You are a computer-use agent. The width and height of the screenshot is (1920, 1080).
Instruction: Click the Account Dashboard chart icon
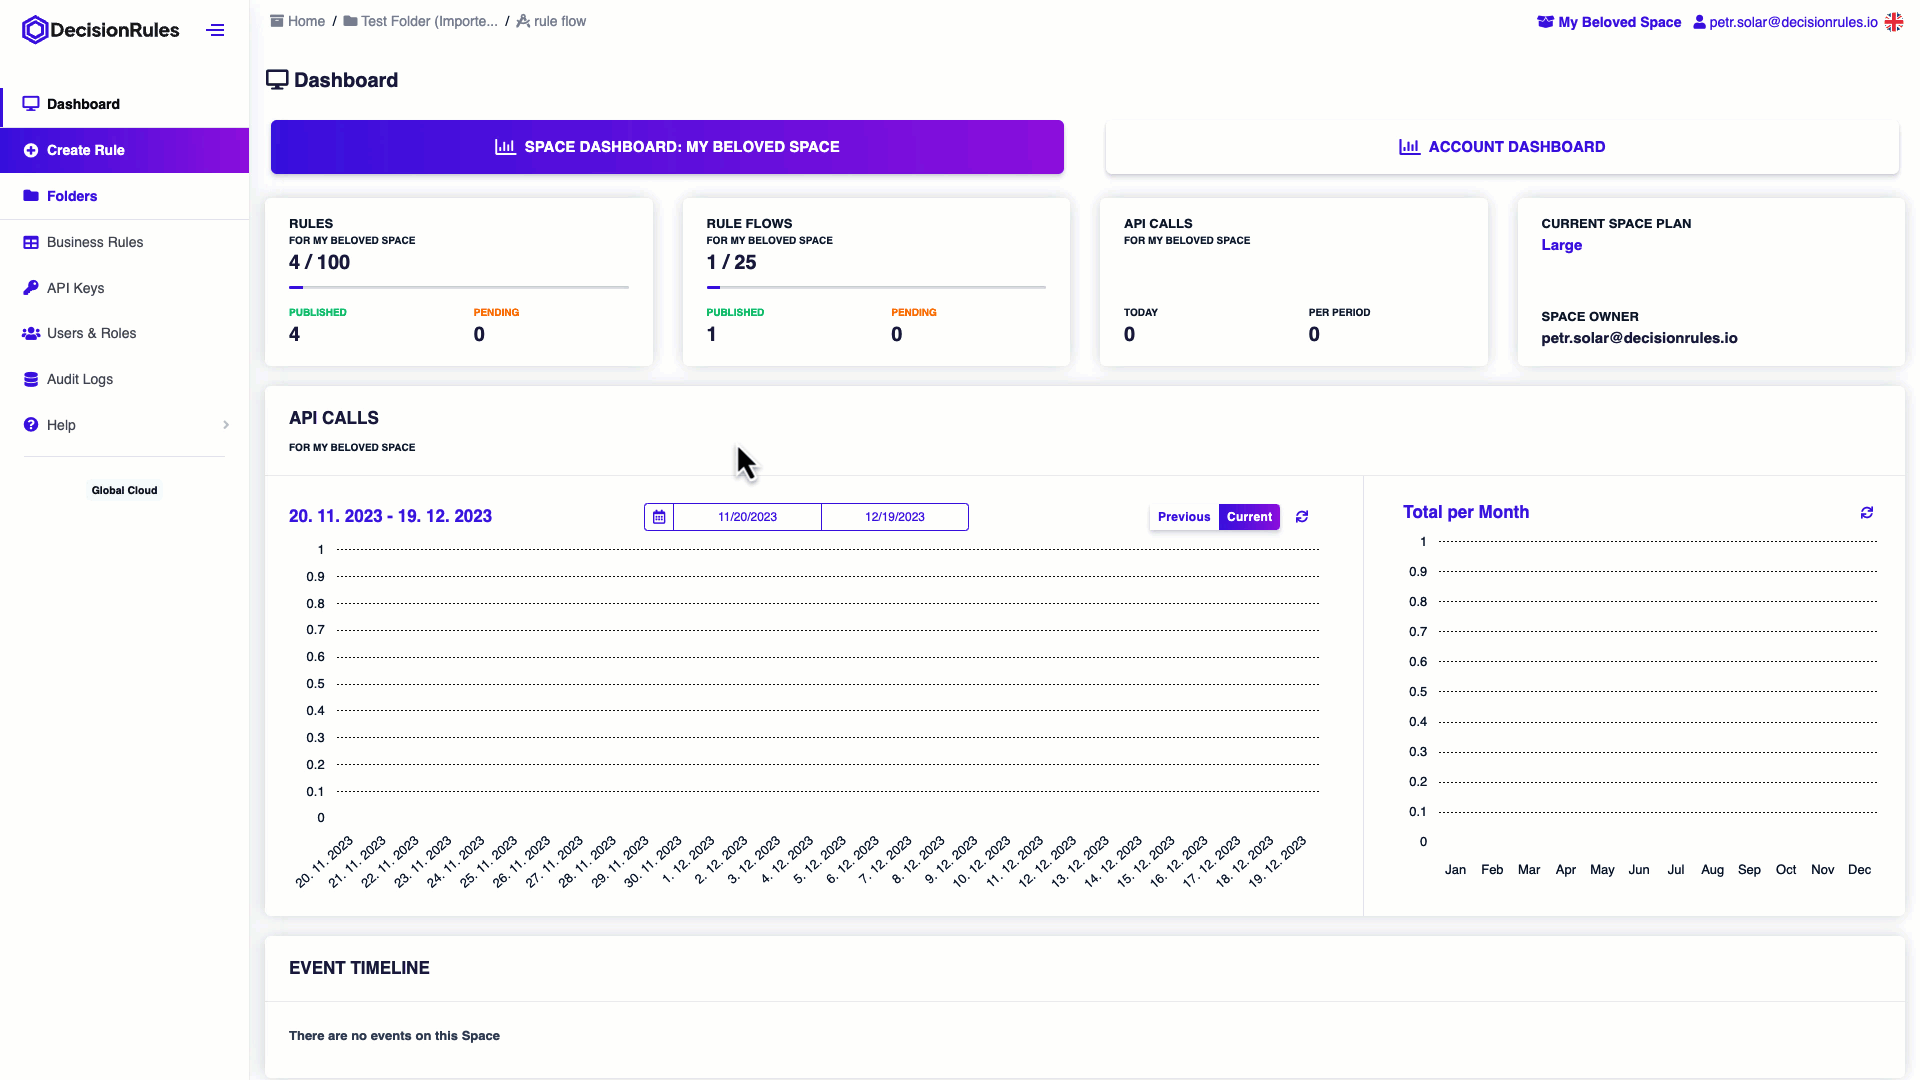(1409, 147)
